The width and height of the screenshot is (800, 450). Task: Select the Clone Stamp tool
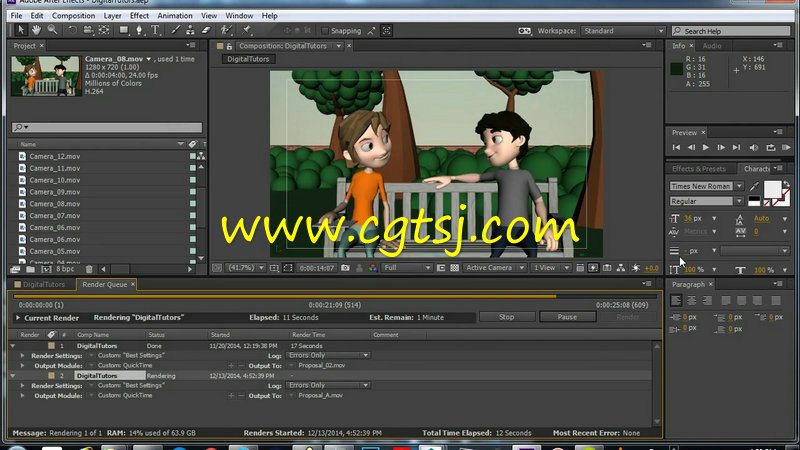tap(190, 31)
